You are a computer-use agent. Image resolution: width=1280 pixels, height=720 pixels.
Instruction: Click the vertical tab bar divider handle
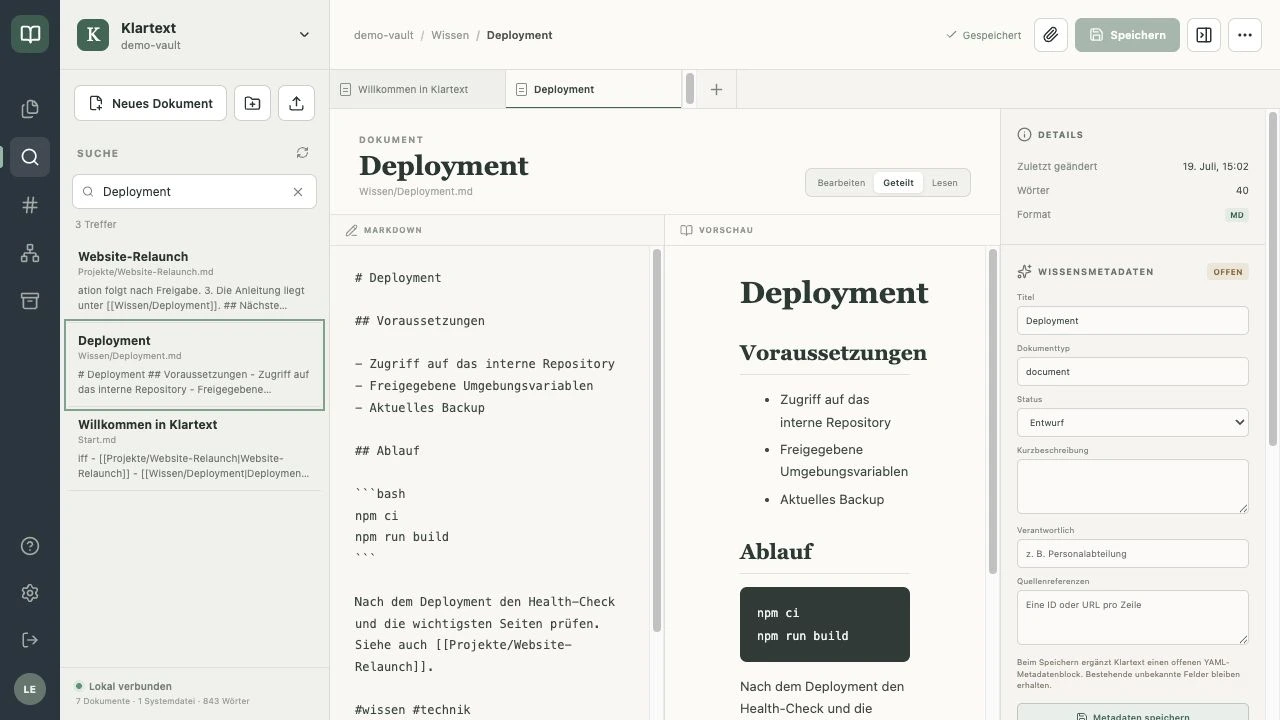(689, 88)
